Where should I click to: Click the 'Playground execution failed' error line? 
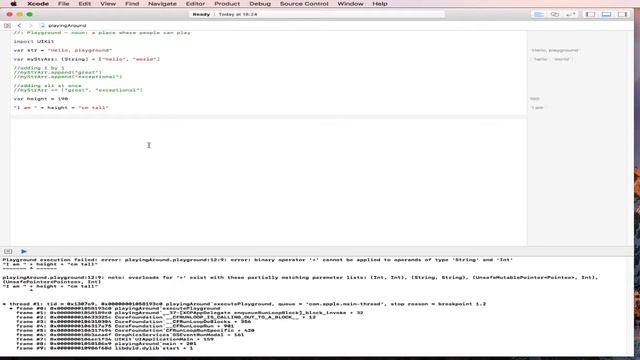258,260
